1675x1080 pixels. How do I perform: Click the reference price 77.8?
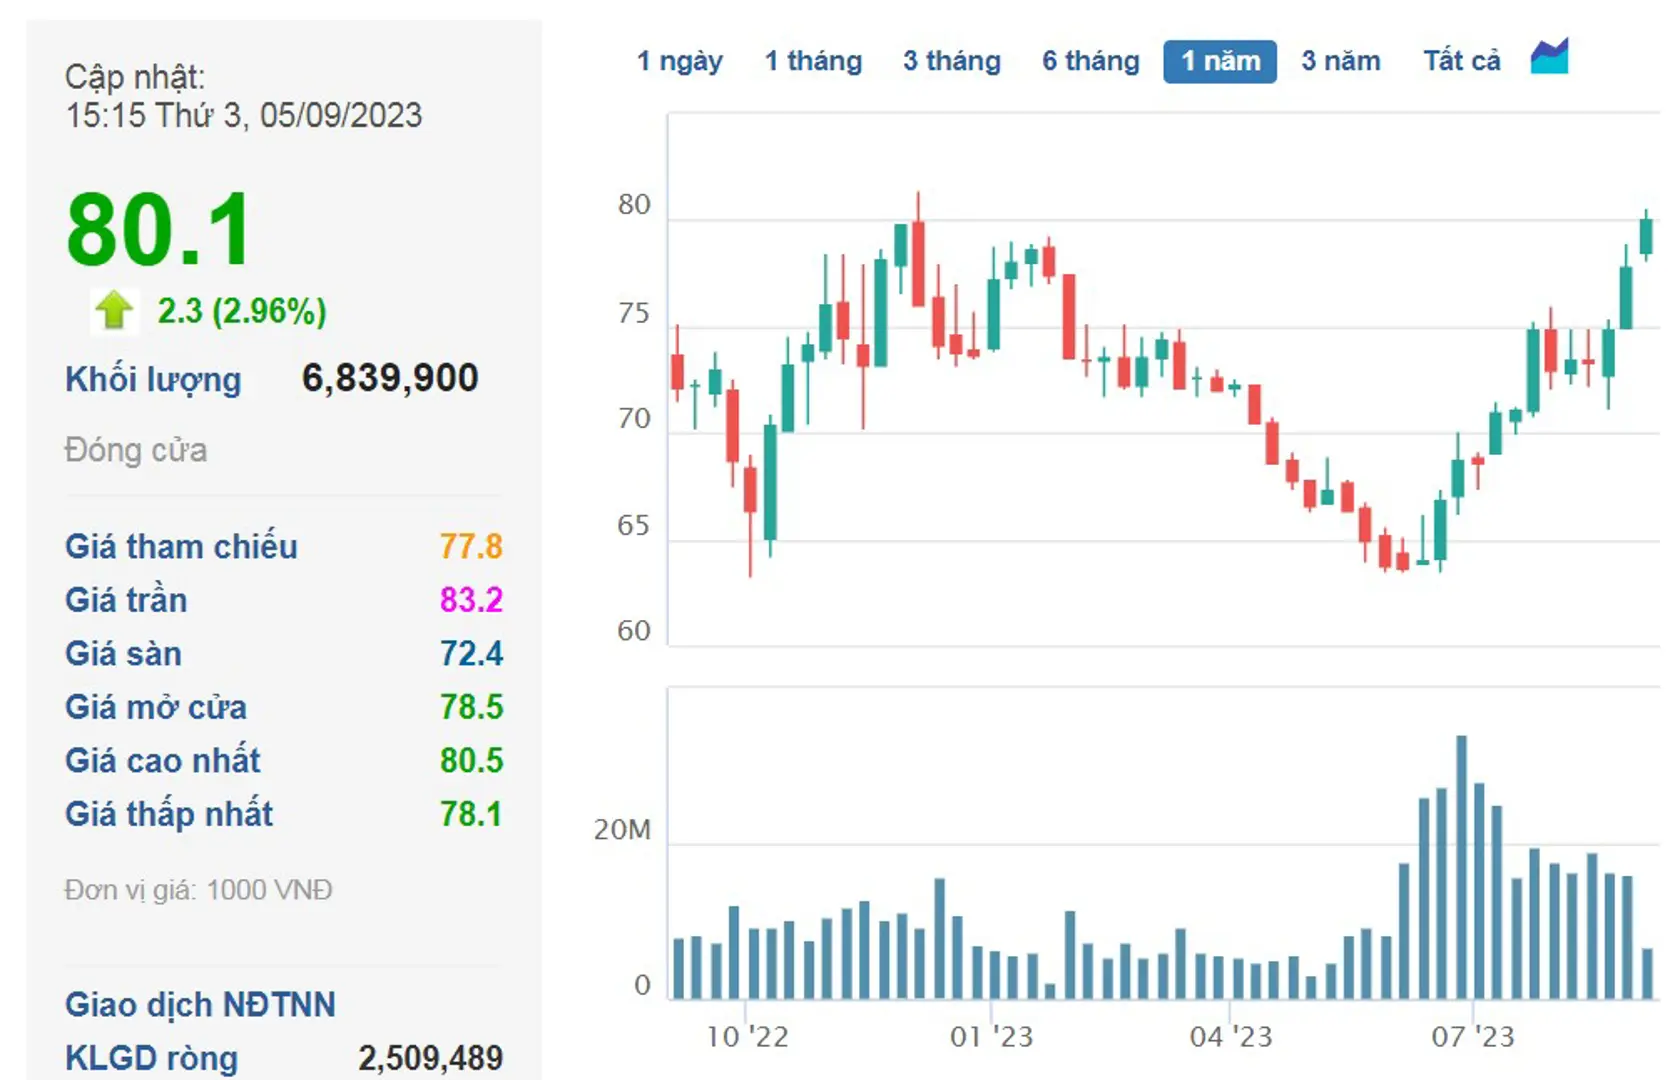[x=471, y=547]
